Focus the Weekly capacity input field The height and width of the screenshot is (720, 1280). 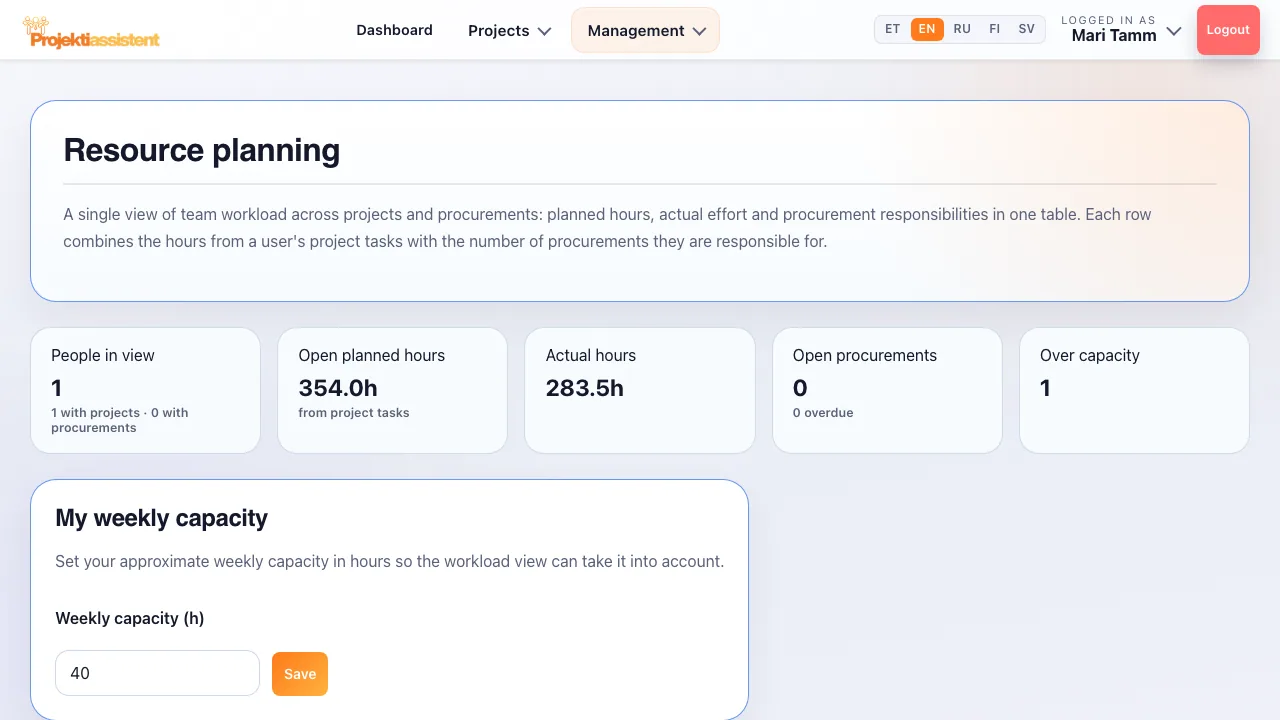[157, 673]
